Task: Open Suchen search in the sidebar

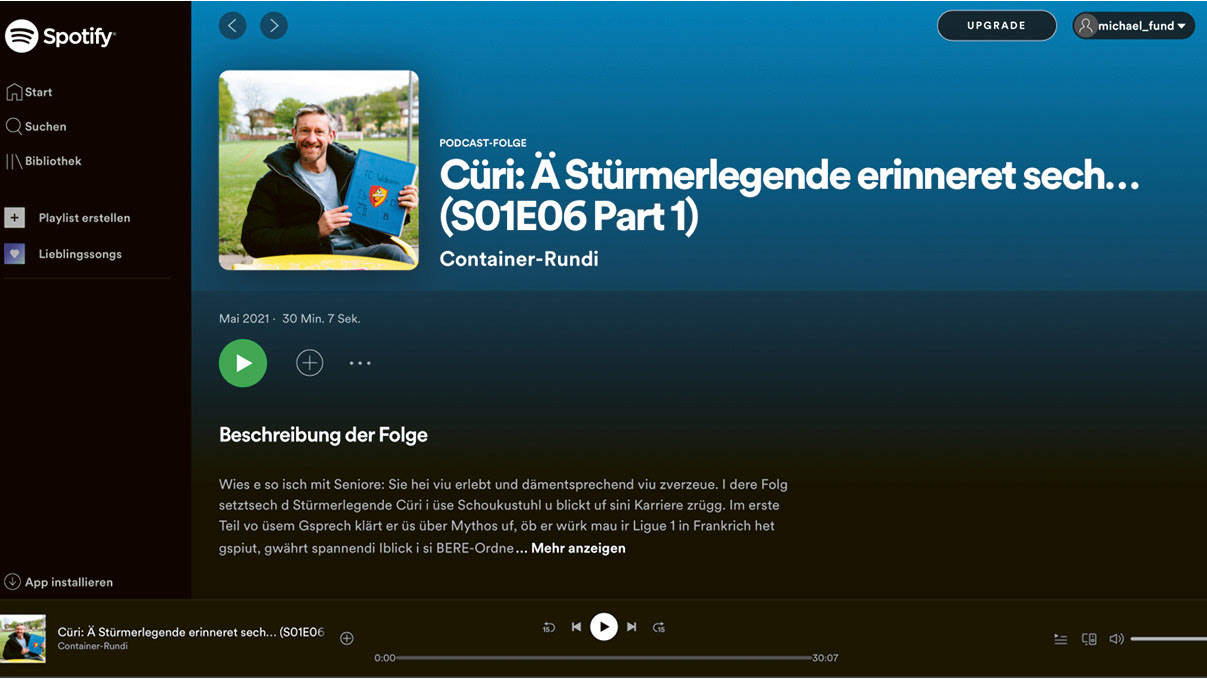Action: (36, 127)
